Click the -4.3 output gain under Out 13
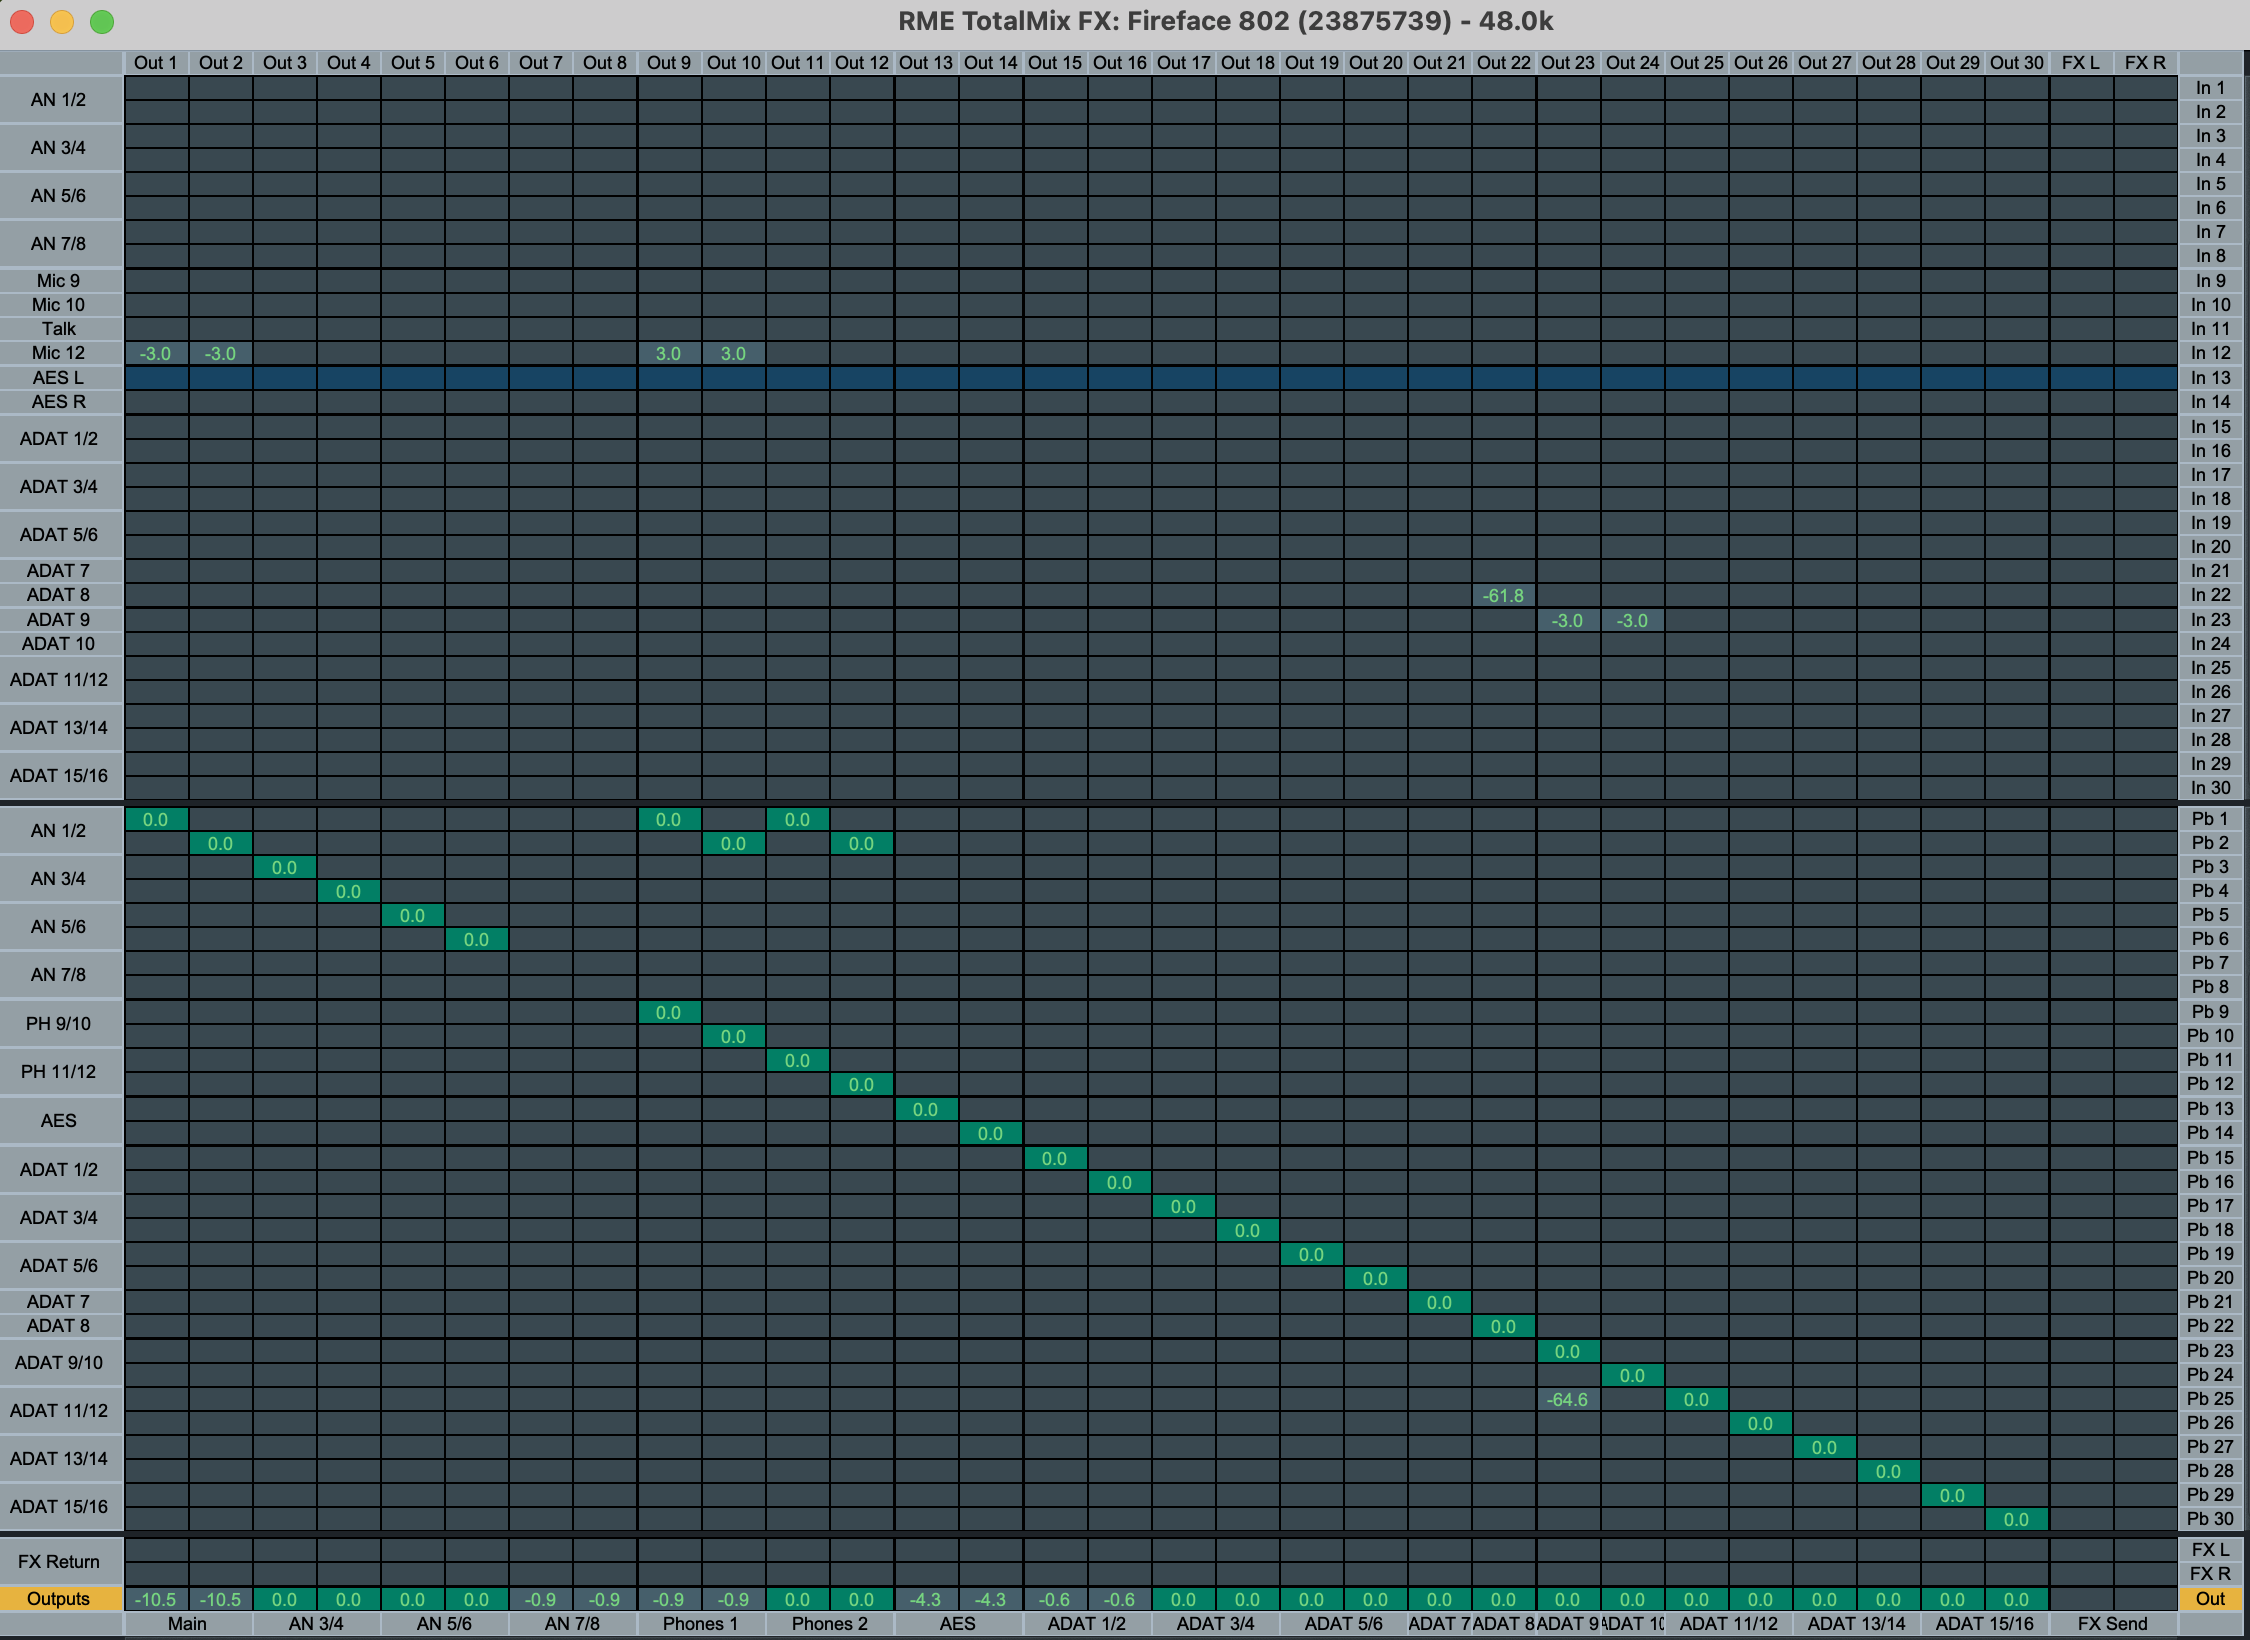This screenshot has height=1640, width=2250. click(925, 1600)
